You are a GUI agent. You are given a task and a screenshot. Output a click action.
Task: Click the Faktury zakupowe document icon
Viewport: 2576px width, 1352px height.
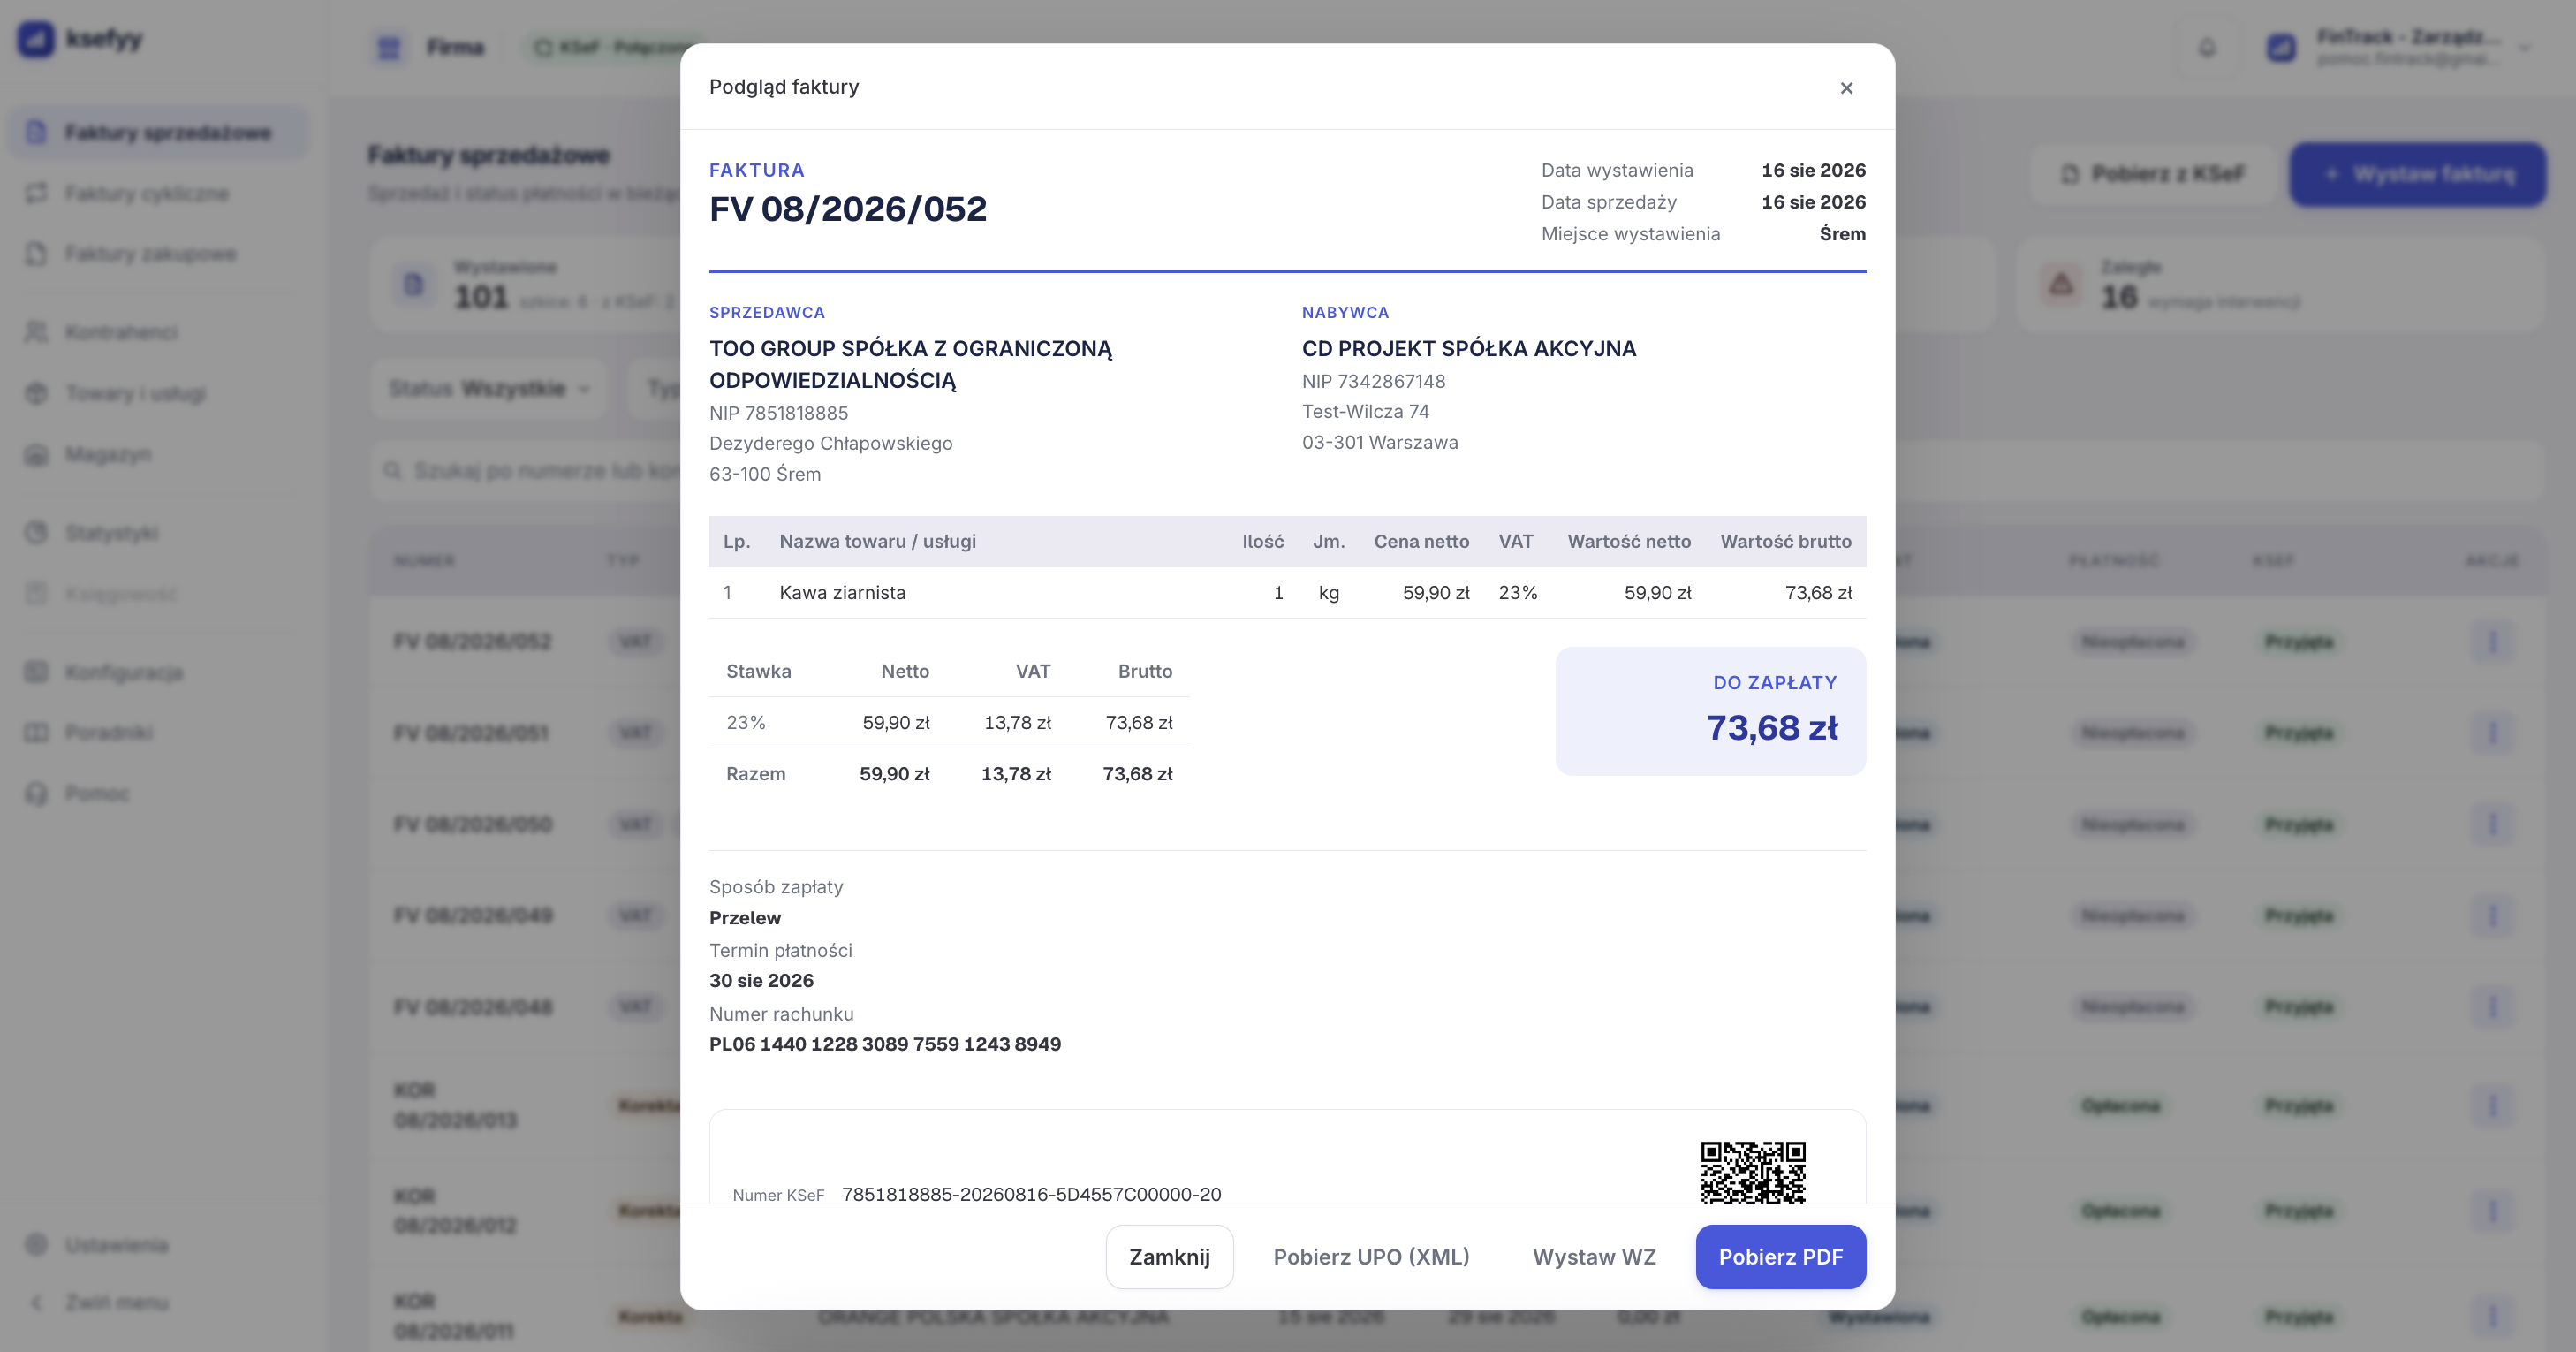36,254
